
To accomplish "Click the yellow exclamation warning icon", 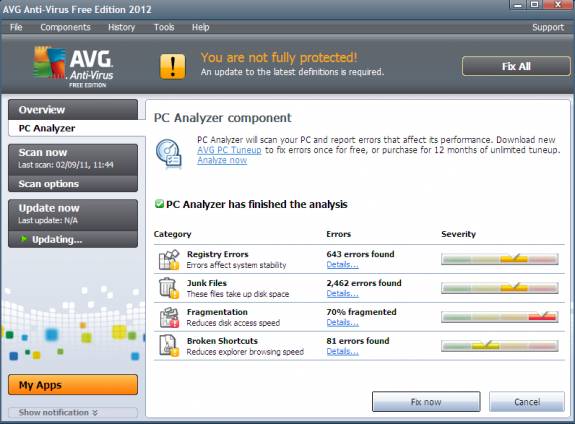I will tap(173, 66).
